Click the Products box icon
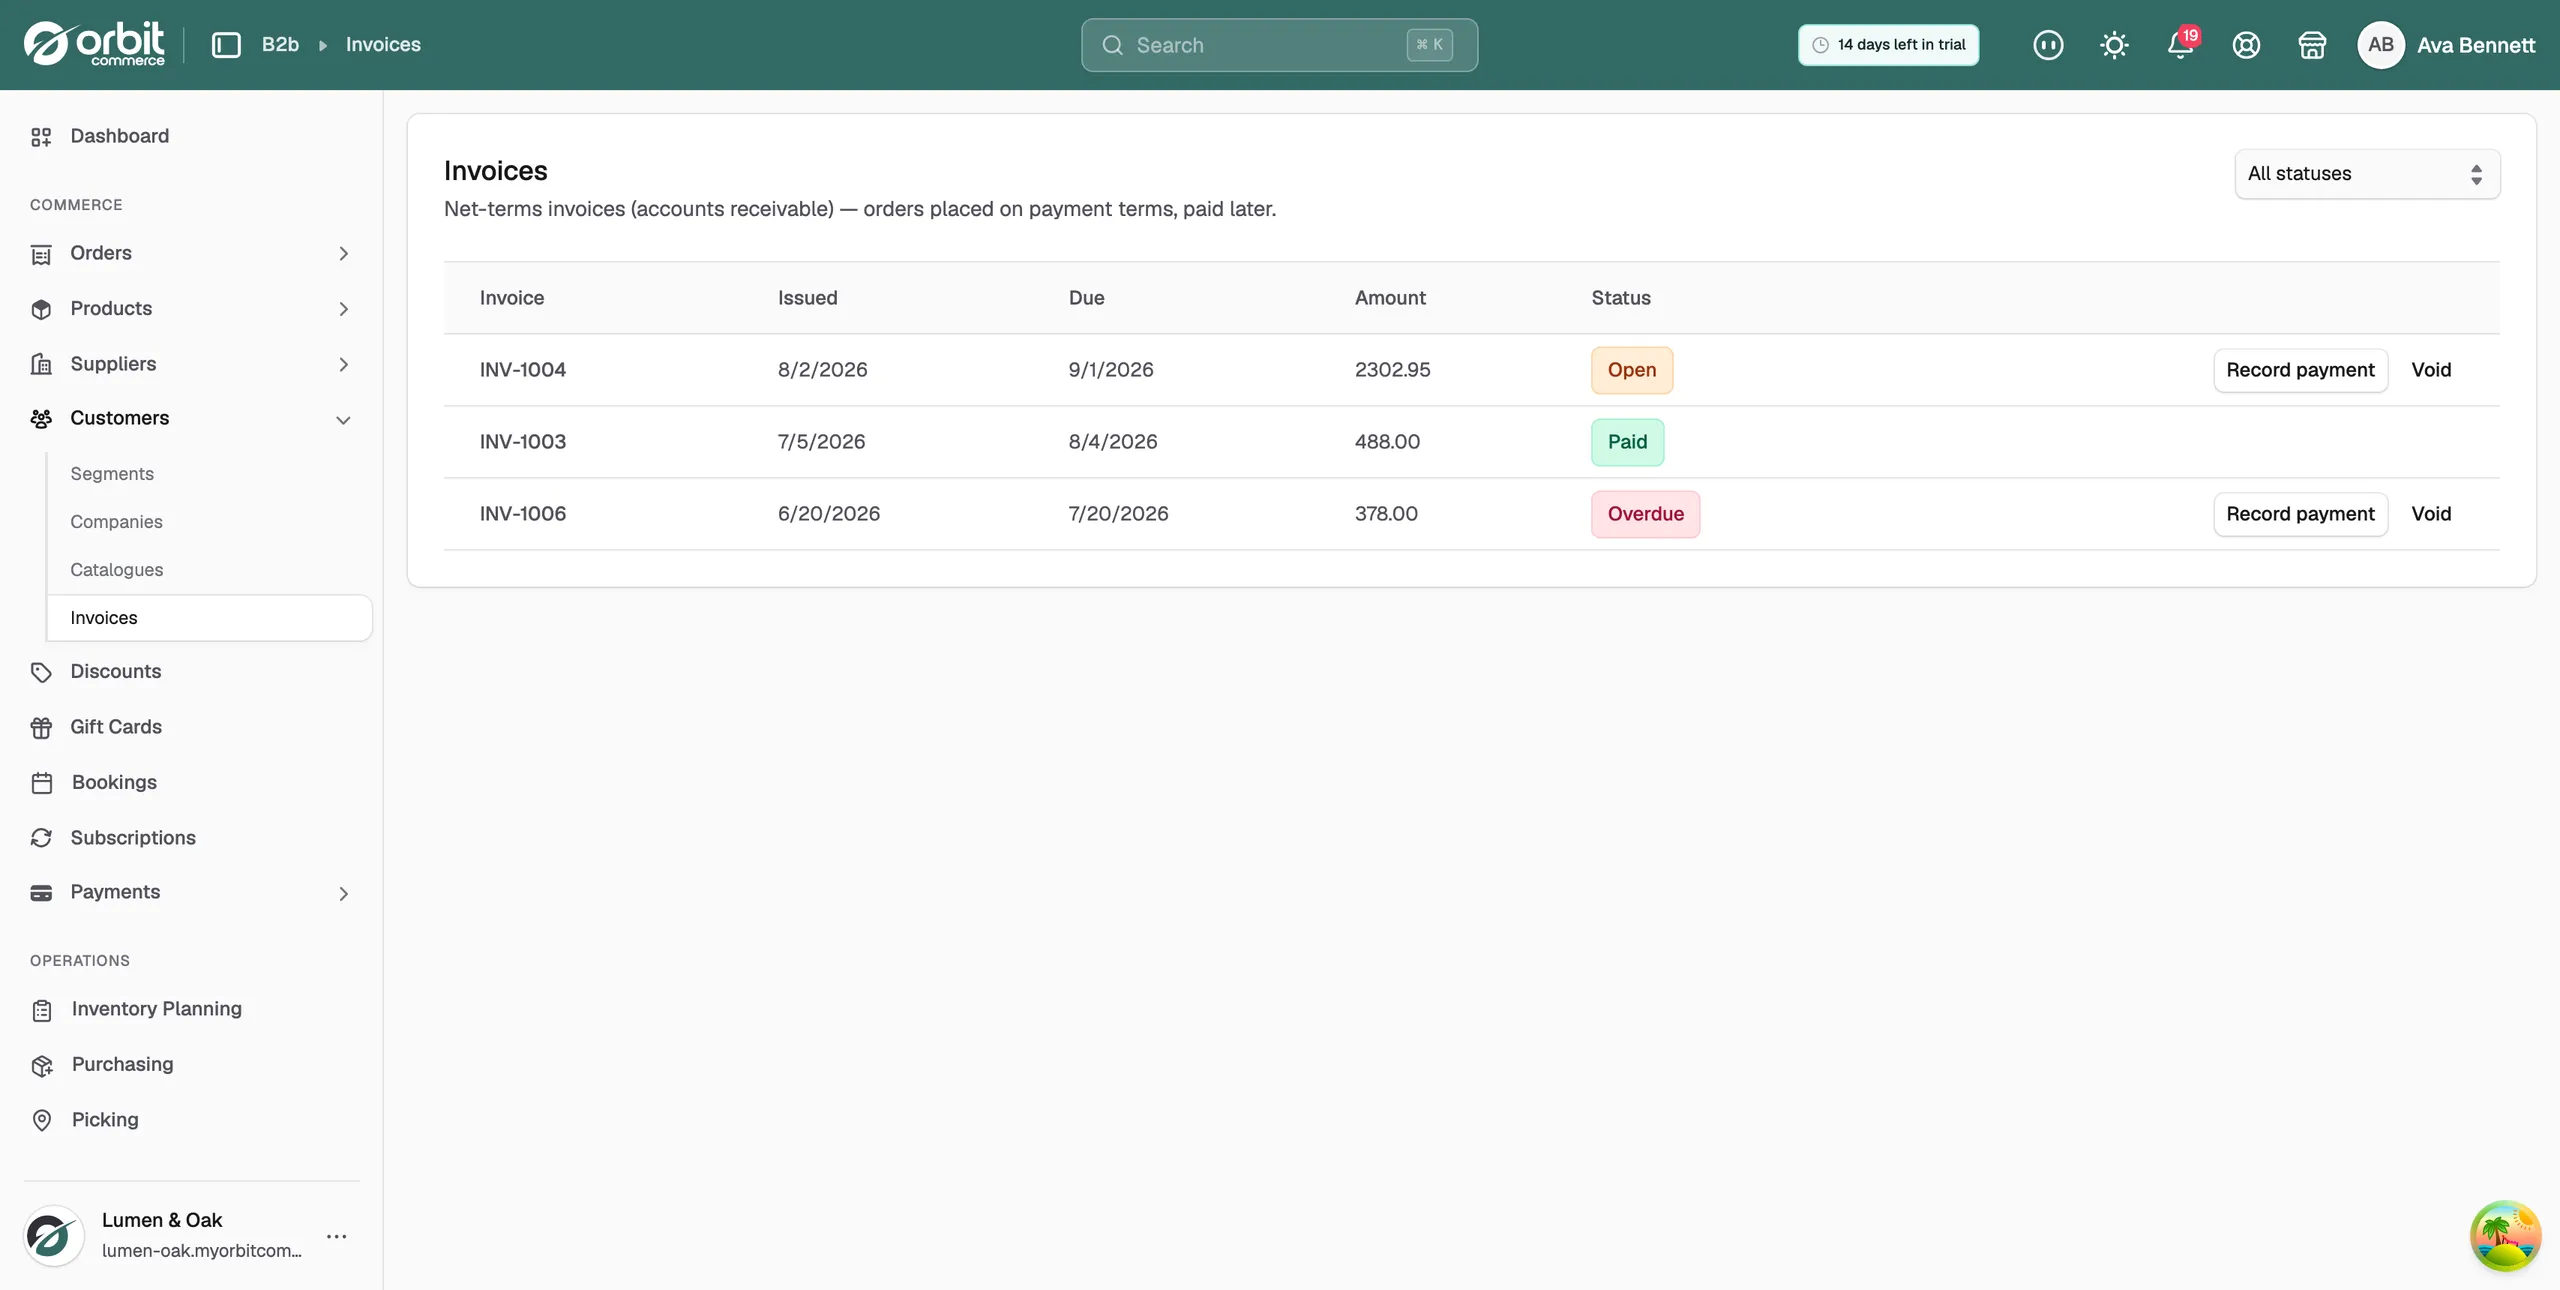This screenshot has width=2560, height=1290. (x=41, y=309)
